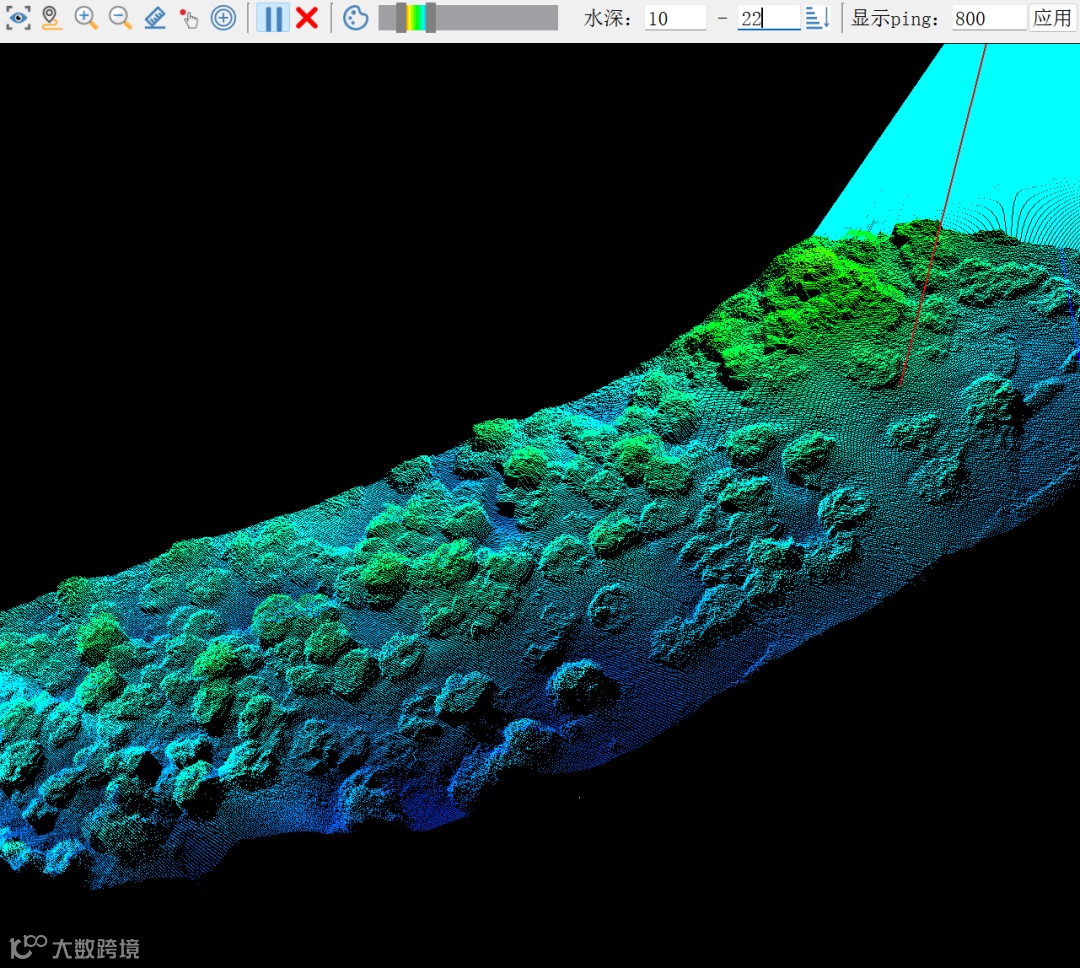Activate the point picking hand tool
1080x968 pixels.
188,18
